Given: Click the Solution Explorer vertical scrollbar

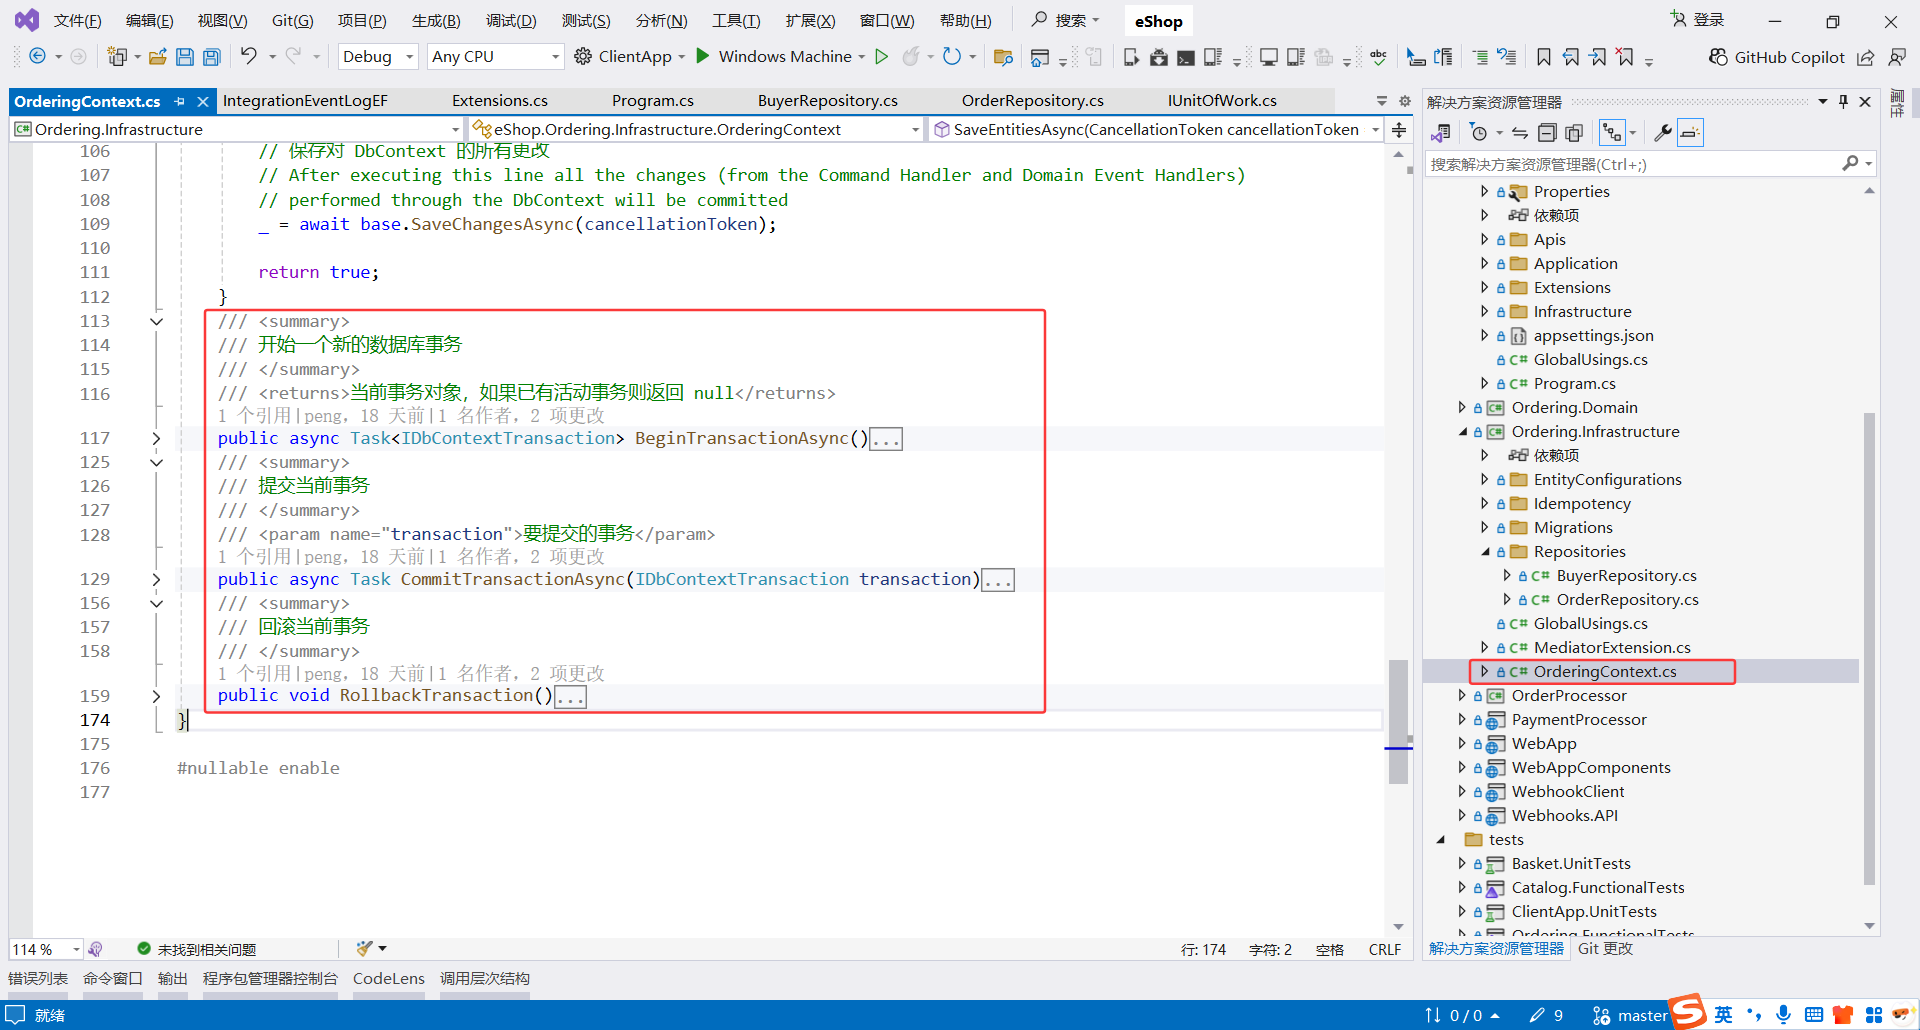Looking at the screenshot, I should (1869, 647).
